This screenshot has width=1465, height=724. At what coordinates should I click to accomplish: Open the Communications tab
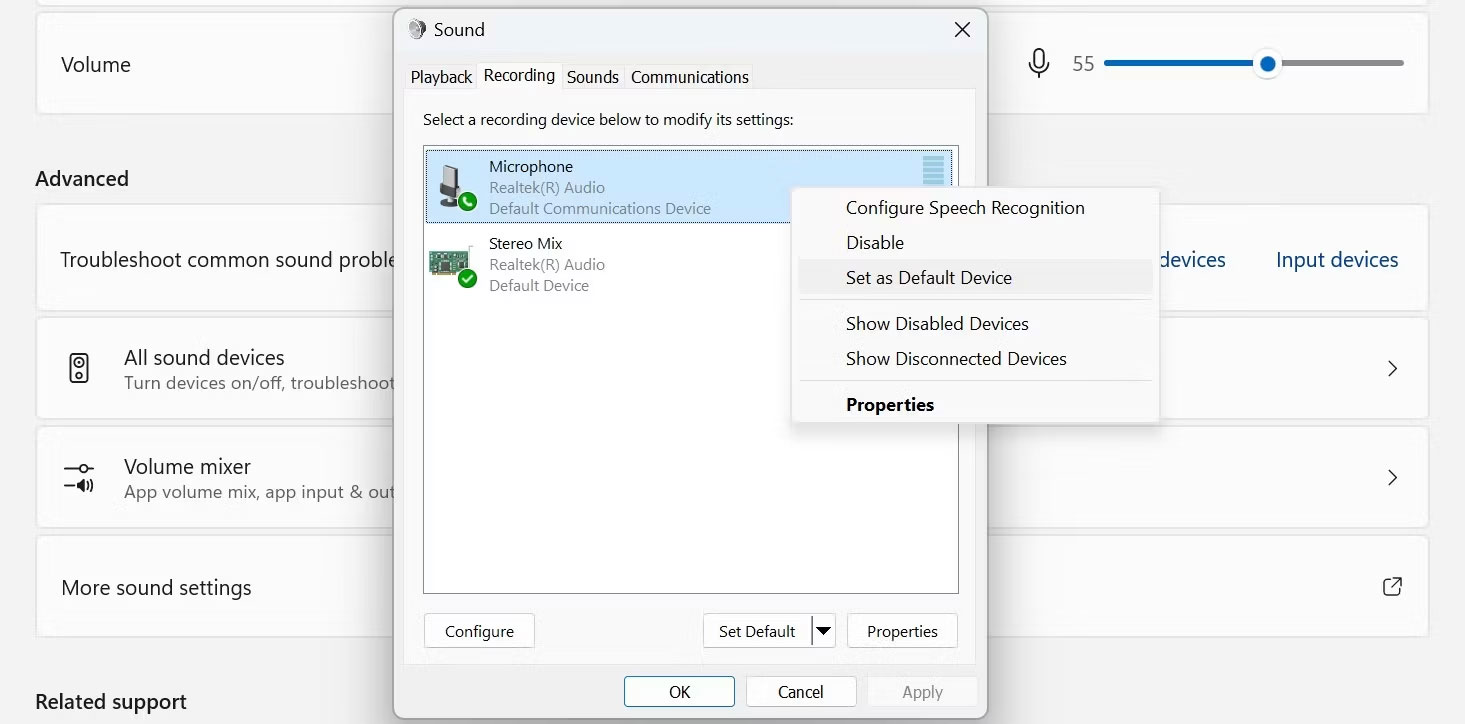(x=690, y=77)
